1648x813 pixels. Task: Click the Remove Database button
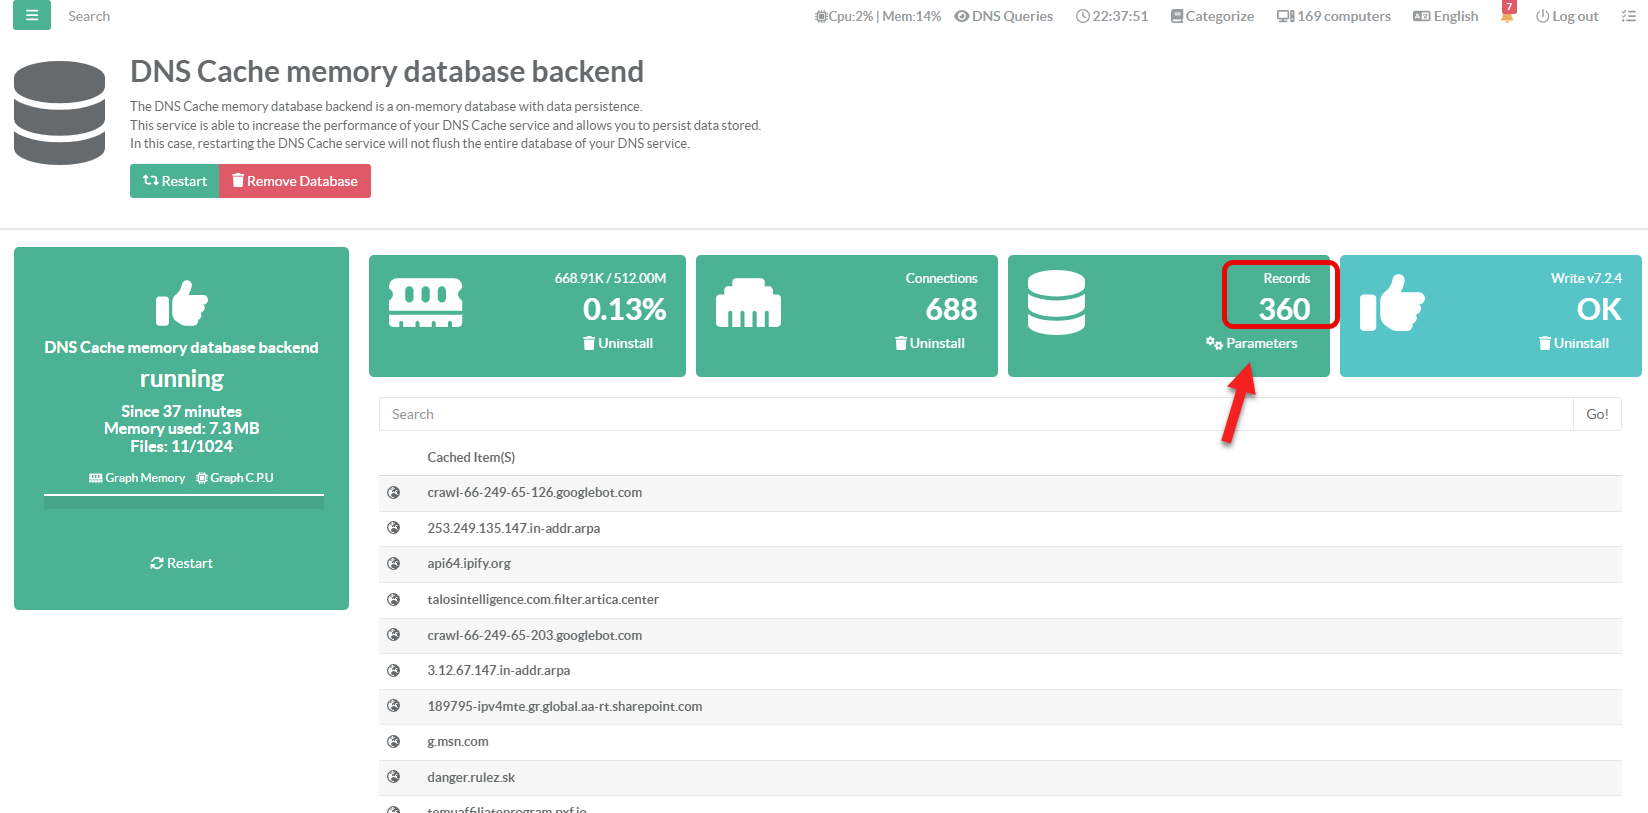click(295, 181)
